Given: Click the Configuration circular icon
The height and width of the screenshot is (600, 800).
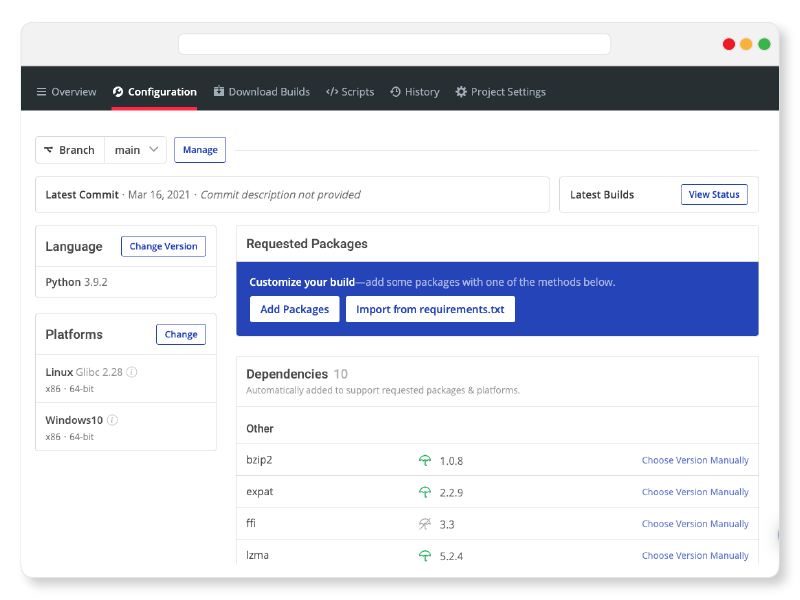Looking at the screenshot, I should coord(118,92).
